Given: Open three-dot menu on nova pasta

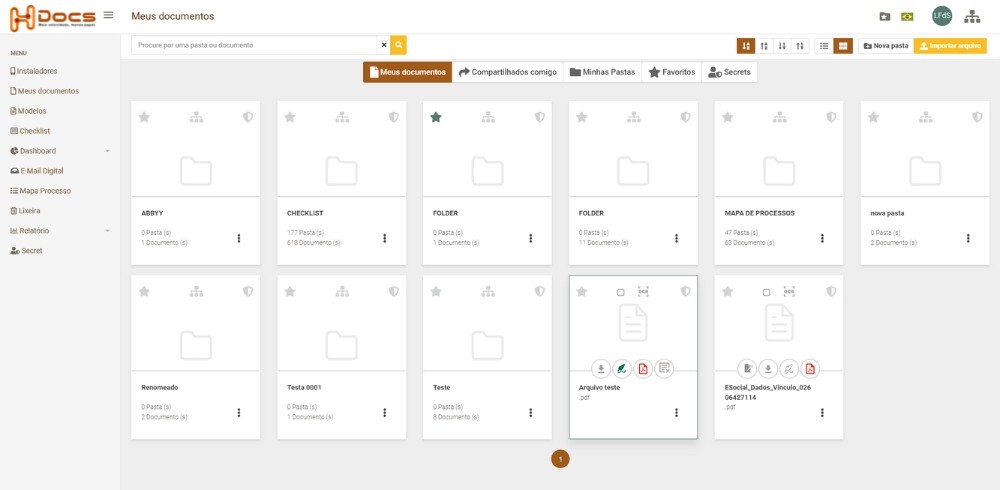Looking at the screenshot, I should pyautogui.click(x=967, y=238).
